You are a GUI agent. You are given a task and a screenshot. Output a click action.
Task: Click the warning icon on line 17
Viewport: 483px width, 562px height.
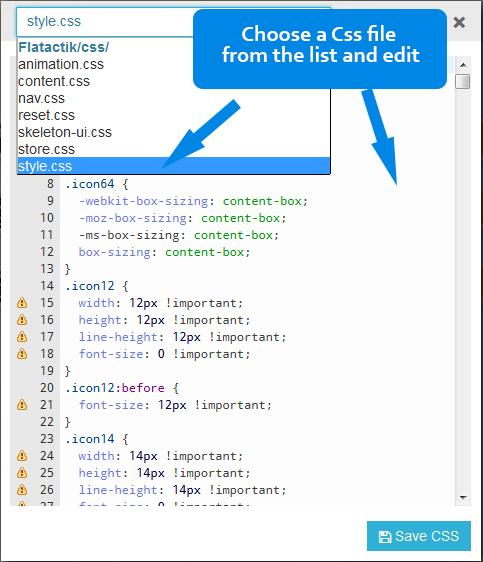(22, 337)
